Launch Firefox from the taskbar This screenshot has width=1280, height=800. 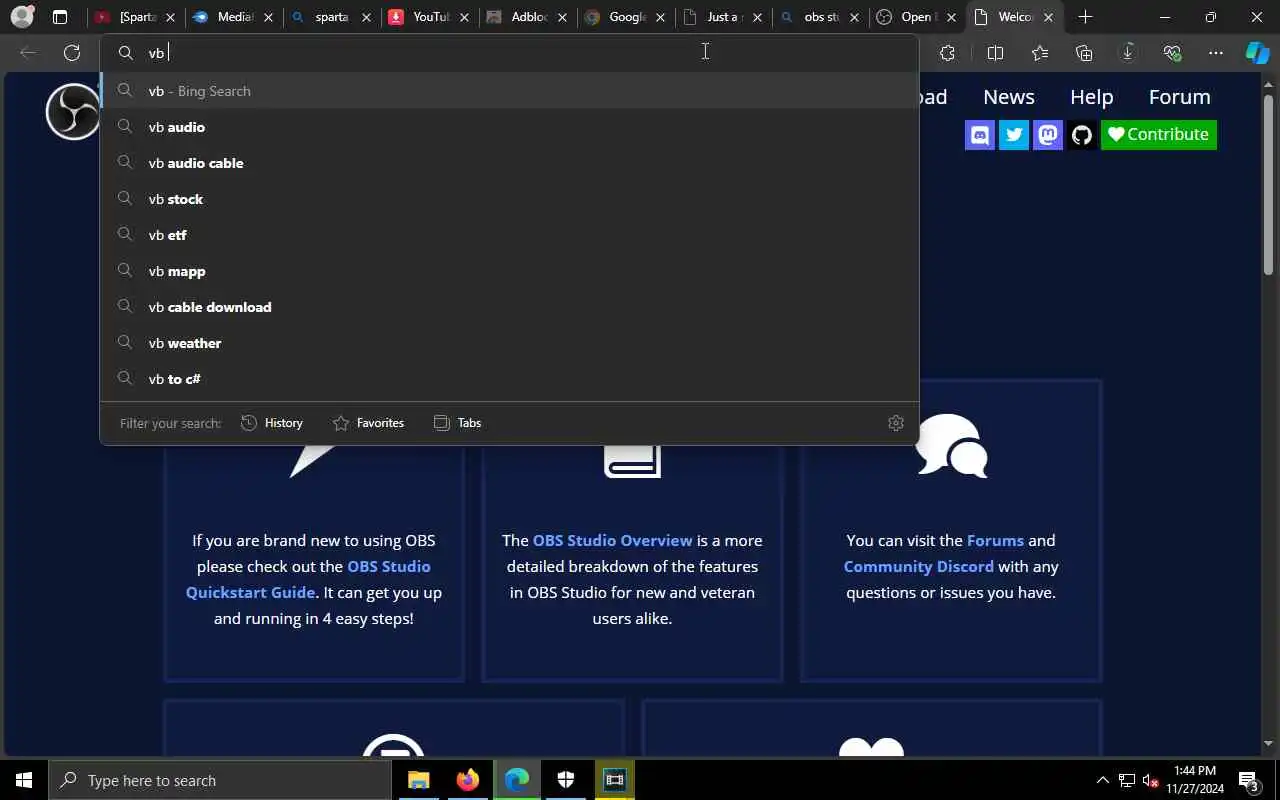tap(467, 780)
